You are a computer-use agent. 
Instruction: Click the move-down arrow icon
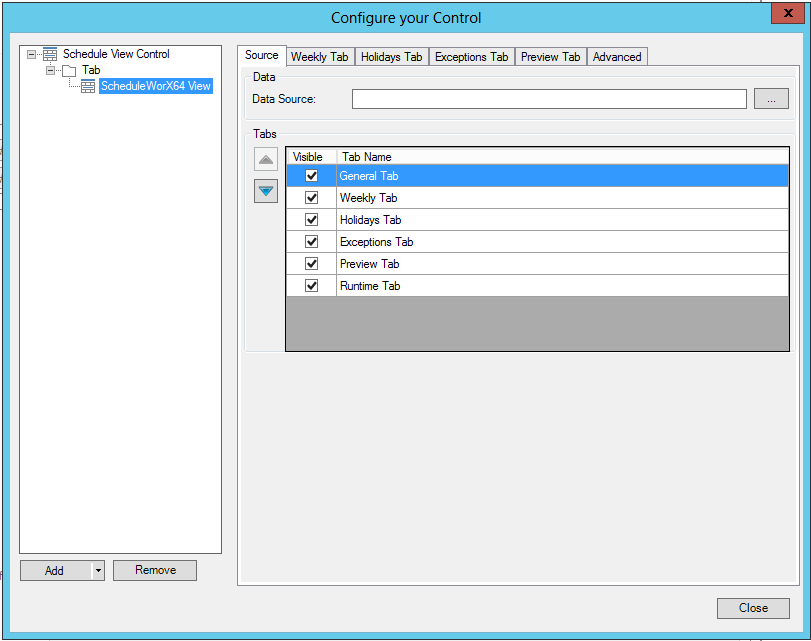pos(266,191)
